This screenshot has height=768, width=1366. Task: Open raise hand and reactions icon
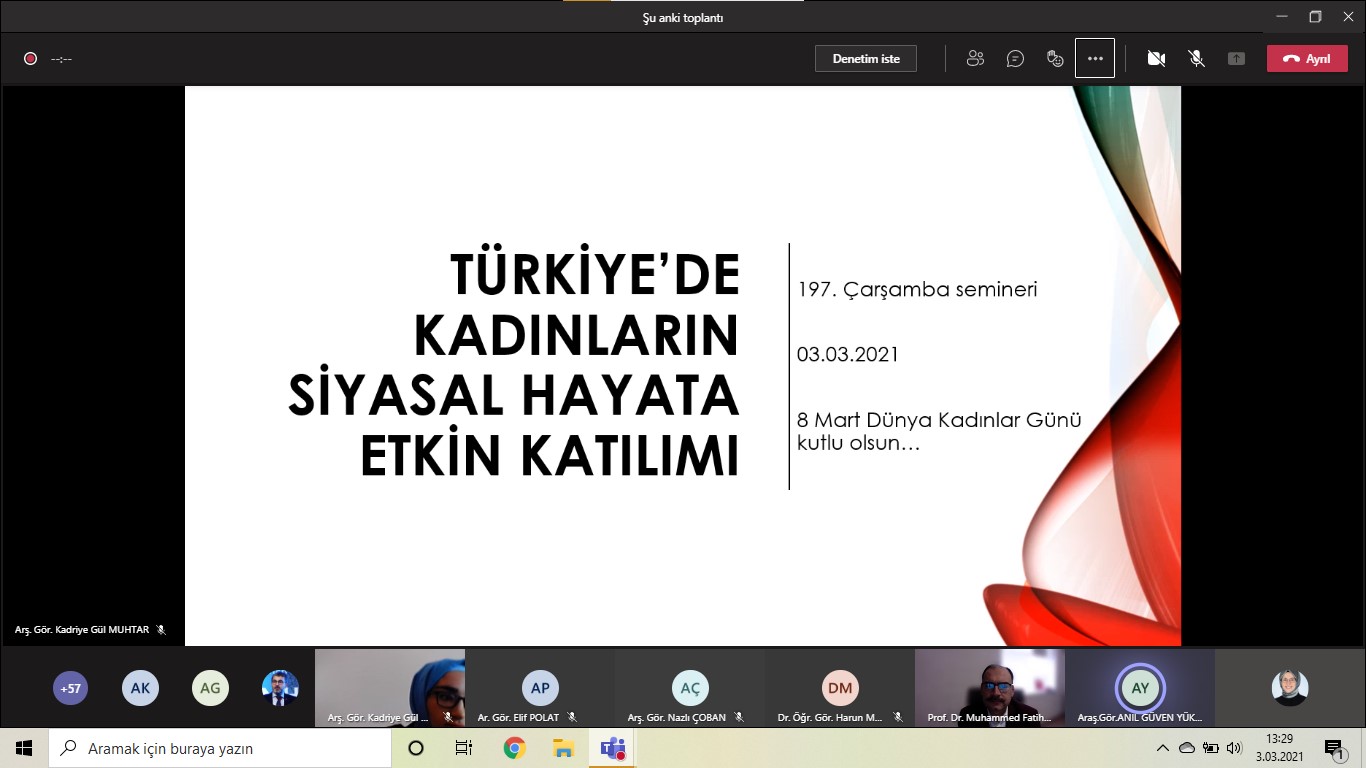(1055, 59)
